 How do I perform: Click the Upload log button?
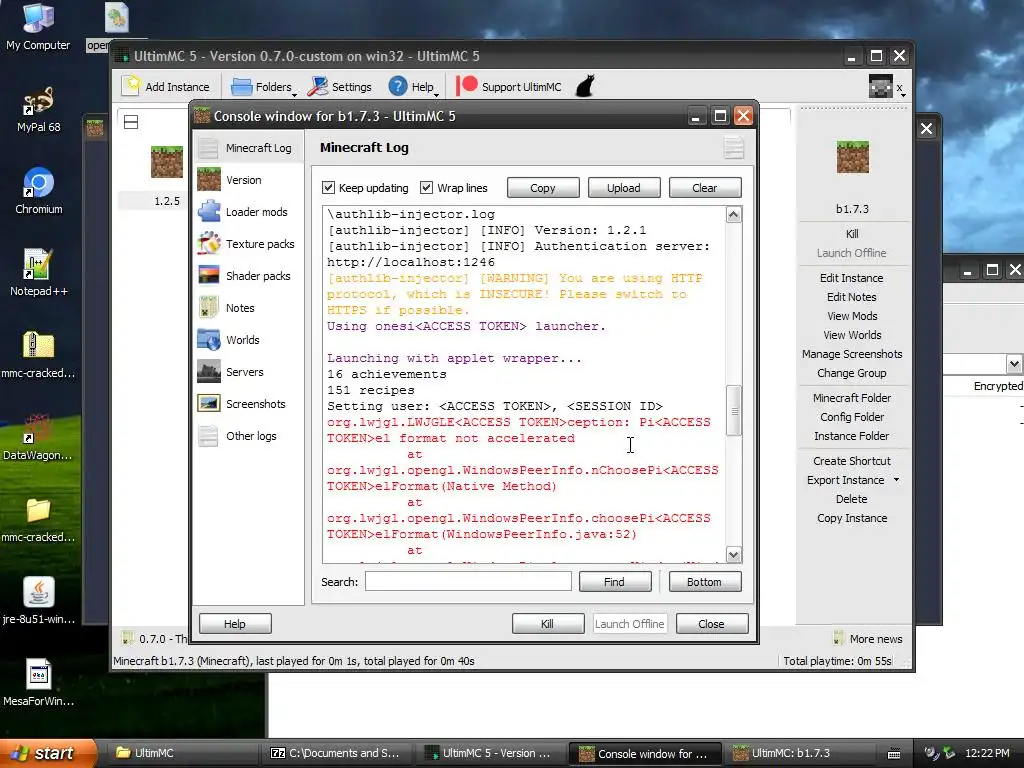coord(624,187)
